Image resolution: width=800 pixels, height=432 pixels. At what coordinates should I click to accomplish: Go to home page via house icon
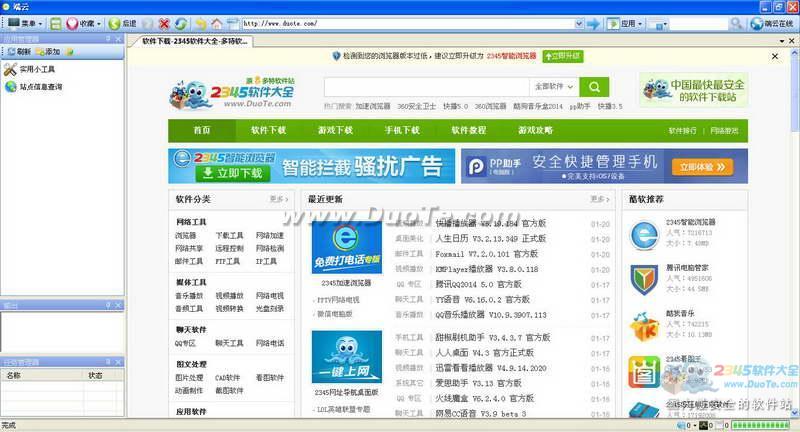217,23
